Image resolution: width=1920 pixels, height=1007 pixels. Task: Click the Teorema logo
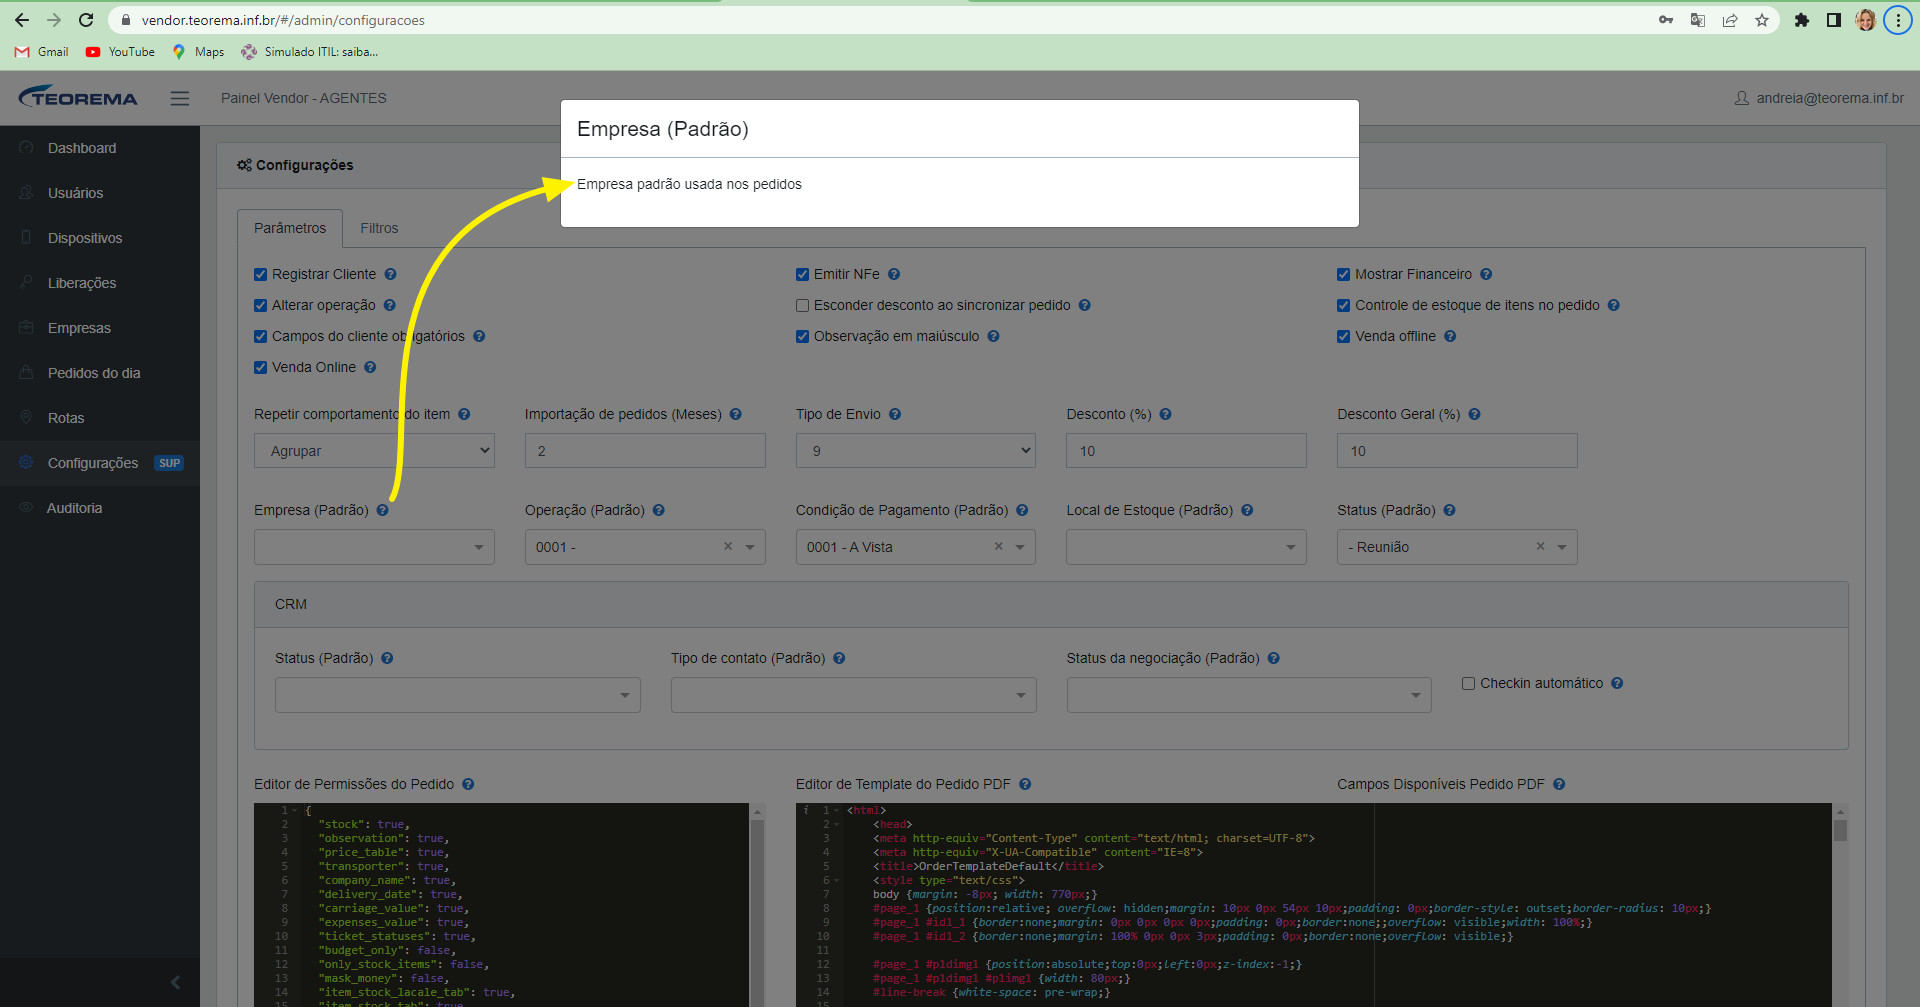click(78, 97)
